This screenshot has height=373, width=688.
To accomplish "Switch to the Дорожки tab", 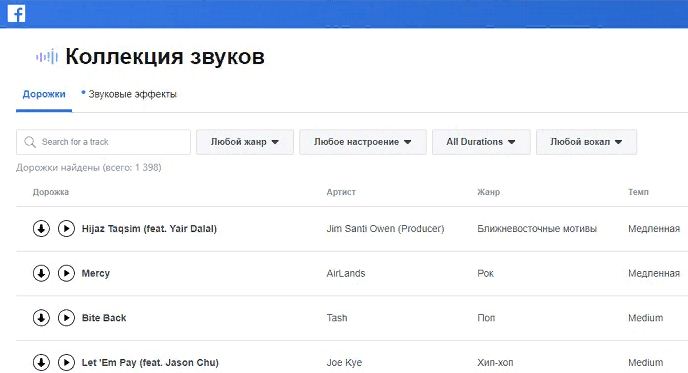I will click(44, 94).
